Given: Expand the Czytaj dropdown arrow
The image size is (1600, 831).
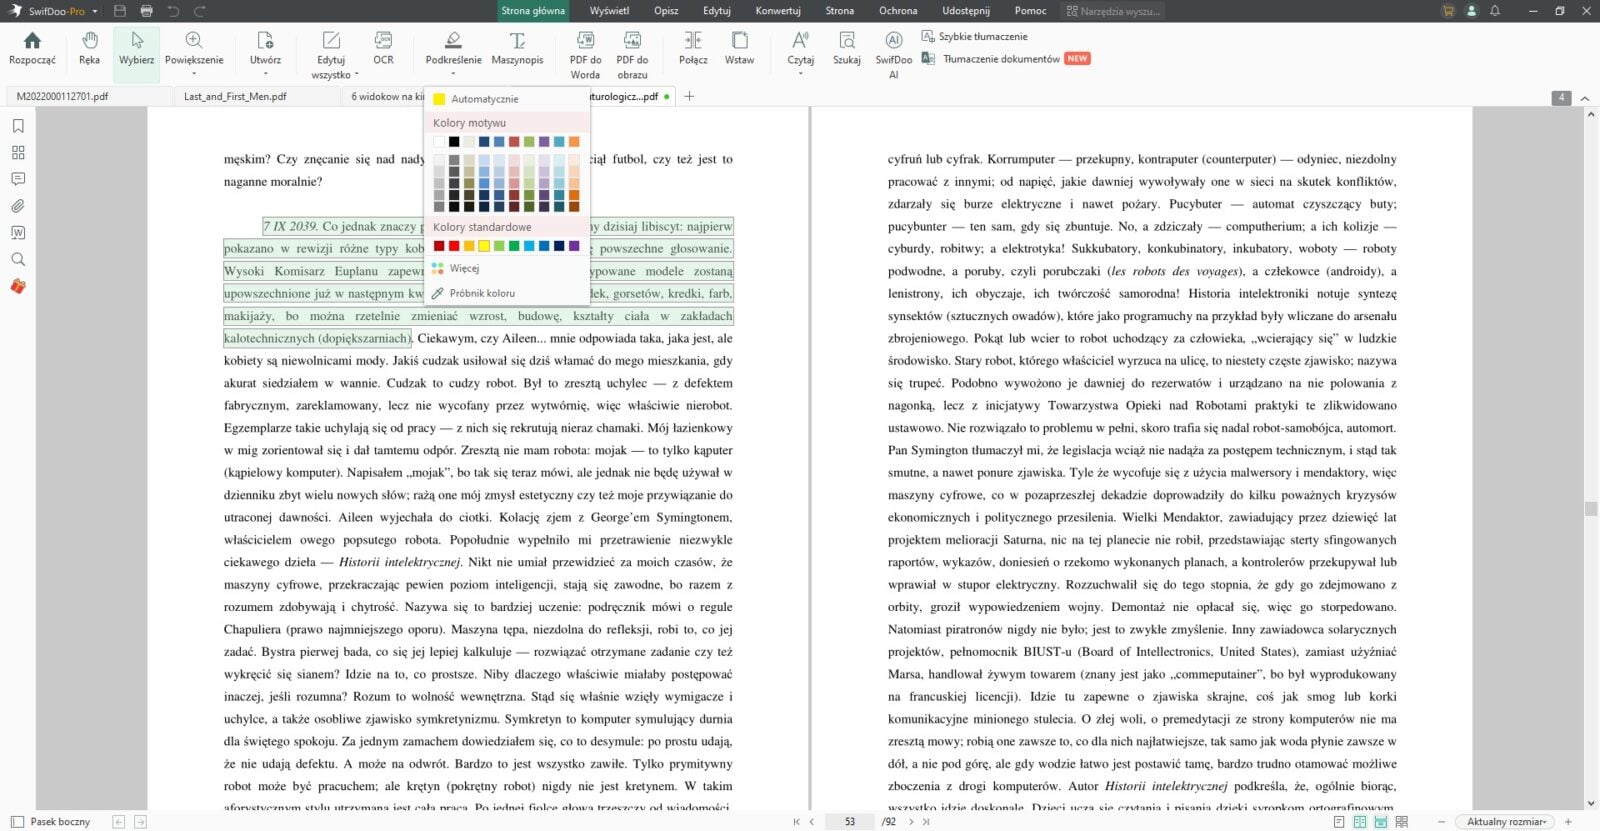Looking at the screenshot, I should (x=800, y=73).
